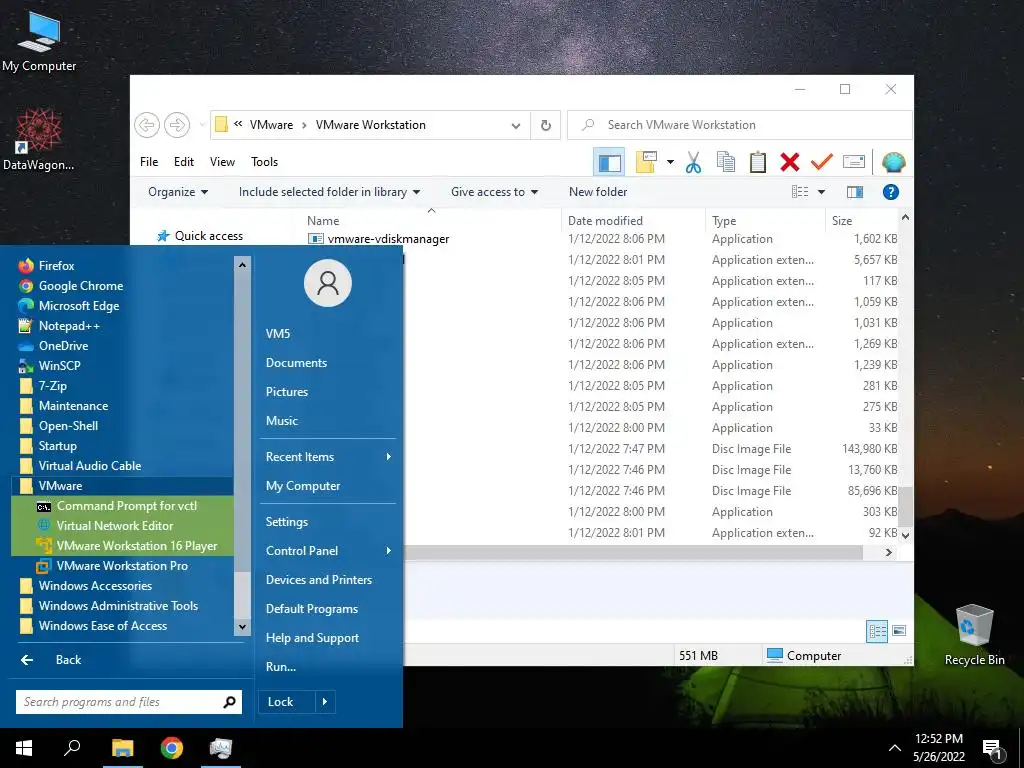This screenshot has height=768, width=1024.
Task: Click the Lock button in start menu
Action: (x=287, y=702)
